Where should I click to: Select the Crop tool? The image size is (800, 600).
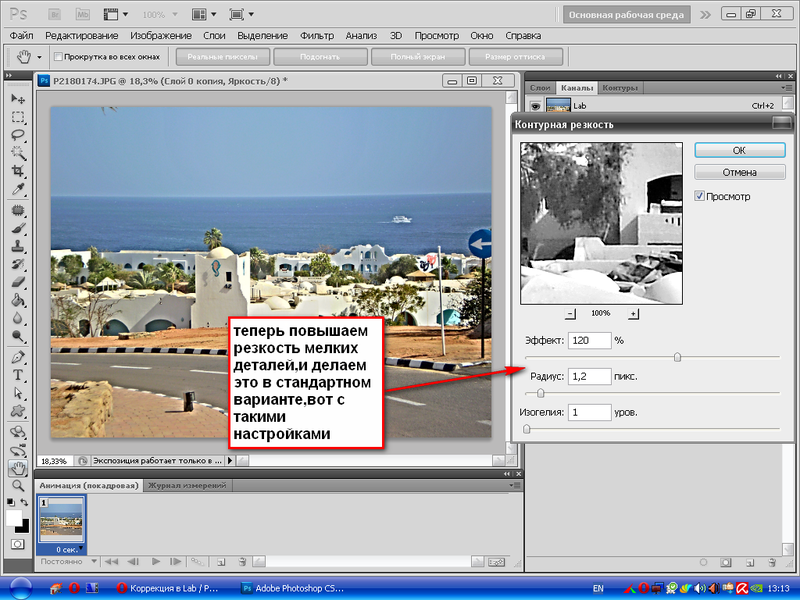pyautogui.click(x=18, y=172)
